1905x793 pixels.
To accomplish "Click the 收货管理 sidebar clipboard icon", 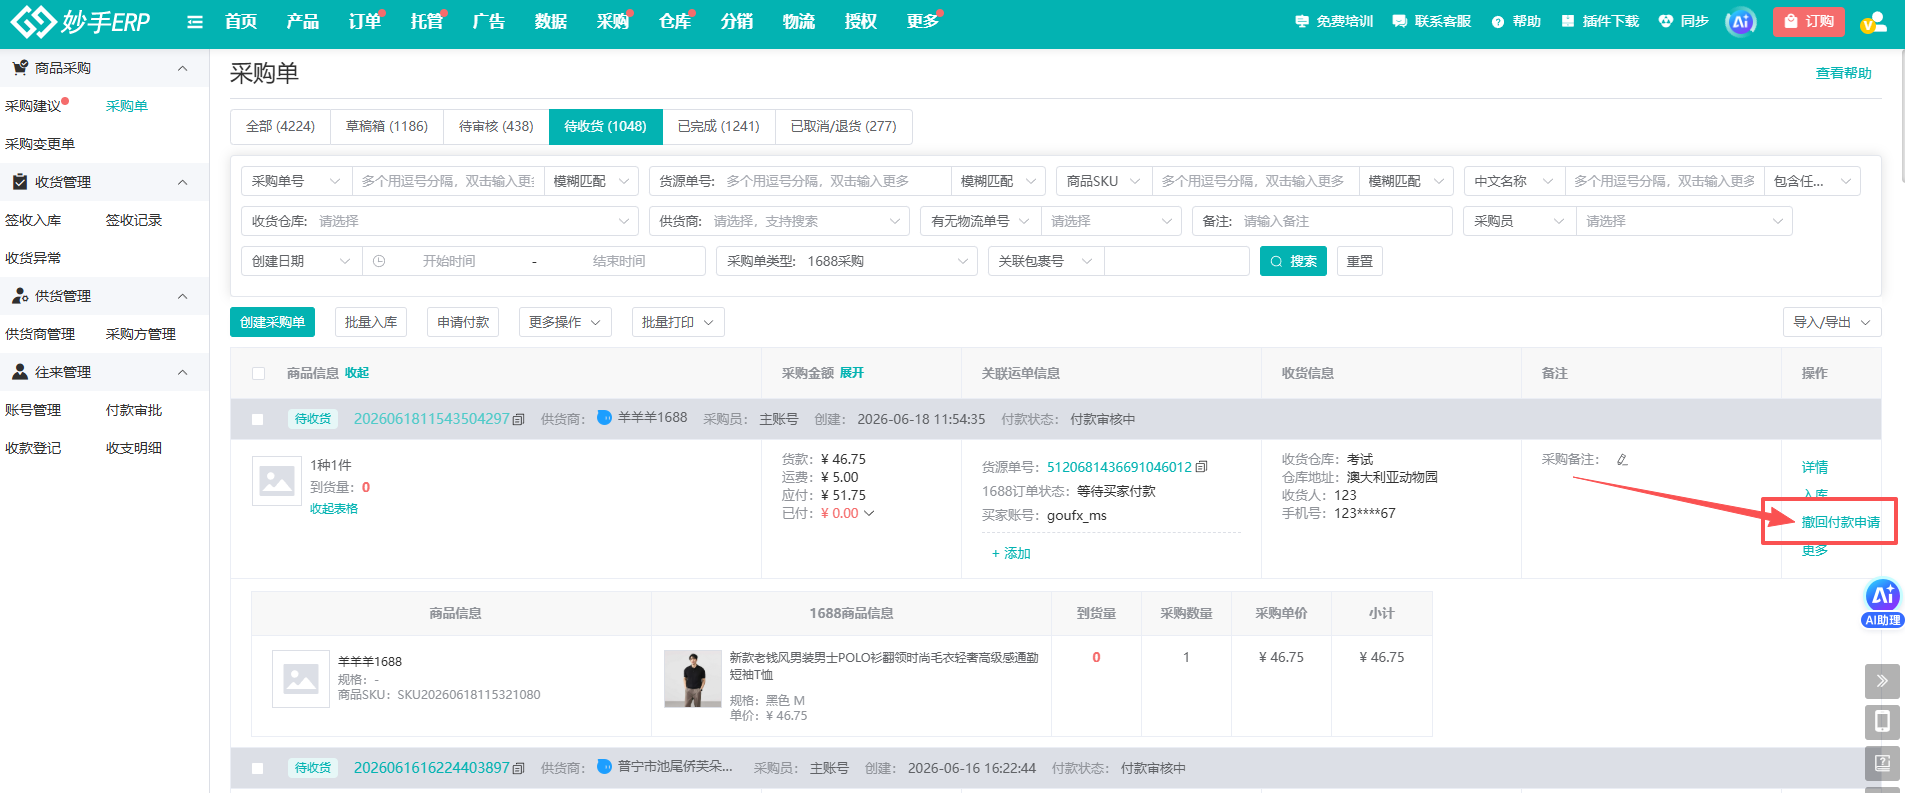I will (20, 182).
